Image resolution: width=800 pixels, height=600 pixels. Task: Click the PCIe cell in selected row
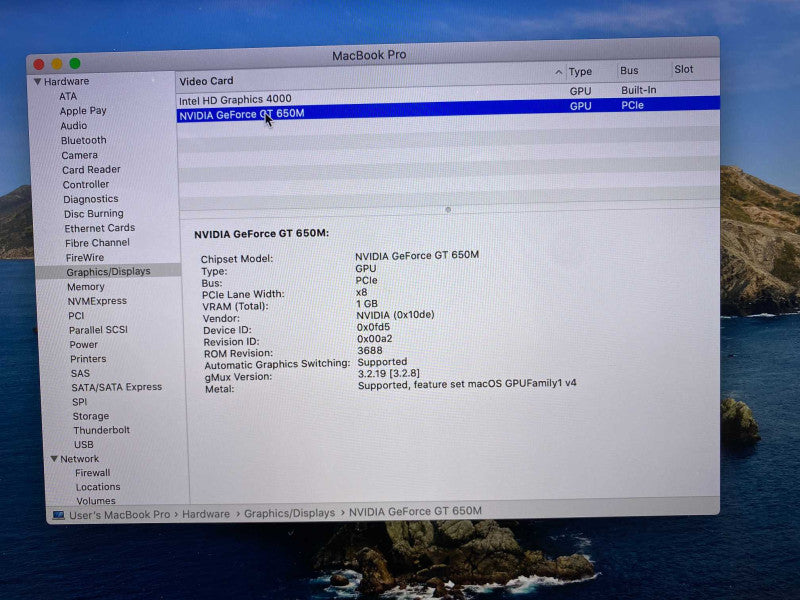pos(632,105)
